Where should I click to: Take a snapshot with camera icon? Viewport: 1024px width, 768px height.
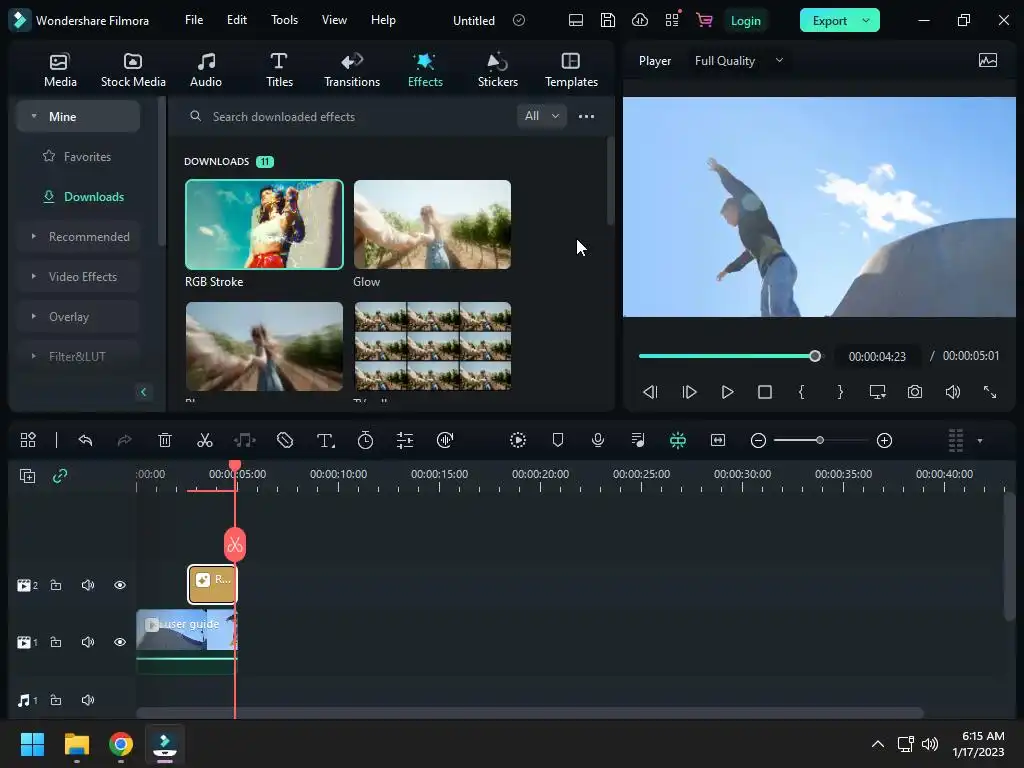[915, 392]
